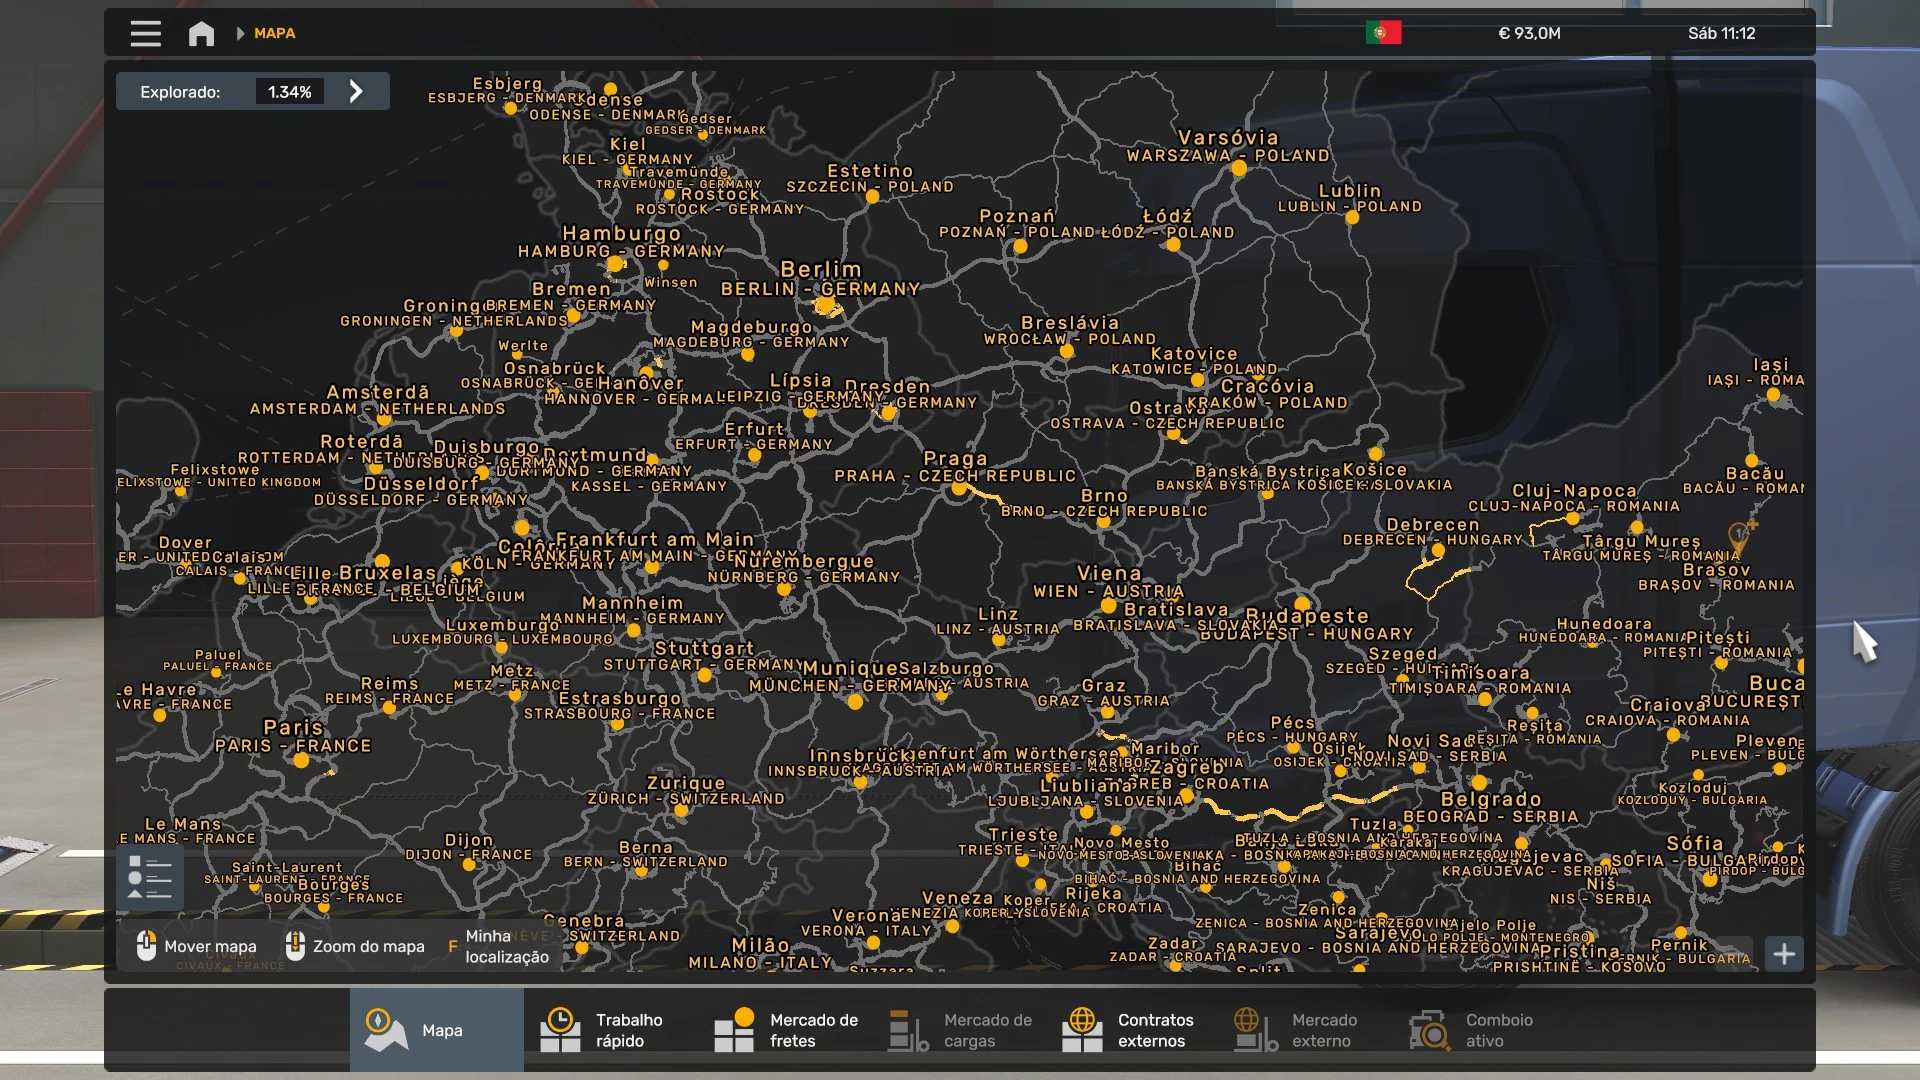Screen dimensions: 1920x1080
Task: Click the Portuguese flag language icon
Action: (1383, 33)
